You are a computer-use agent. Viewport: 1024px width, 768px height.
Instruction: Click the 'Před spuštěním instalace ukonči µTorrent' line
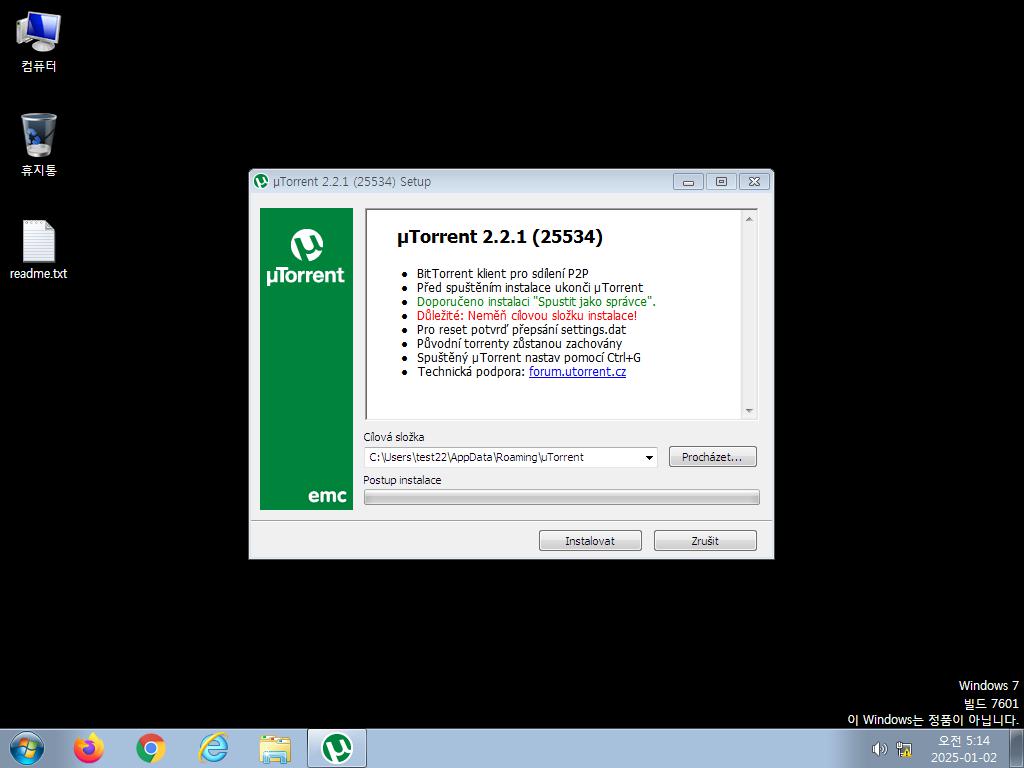(530, 287)
